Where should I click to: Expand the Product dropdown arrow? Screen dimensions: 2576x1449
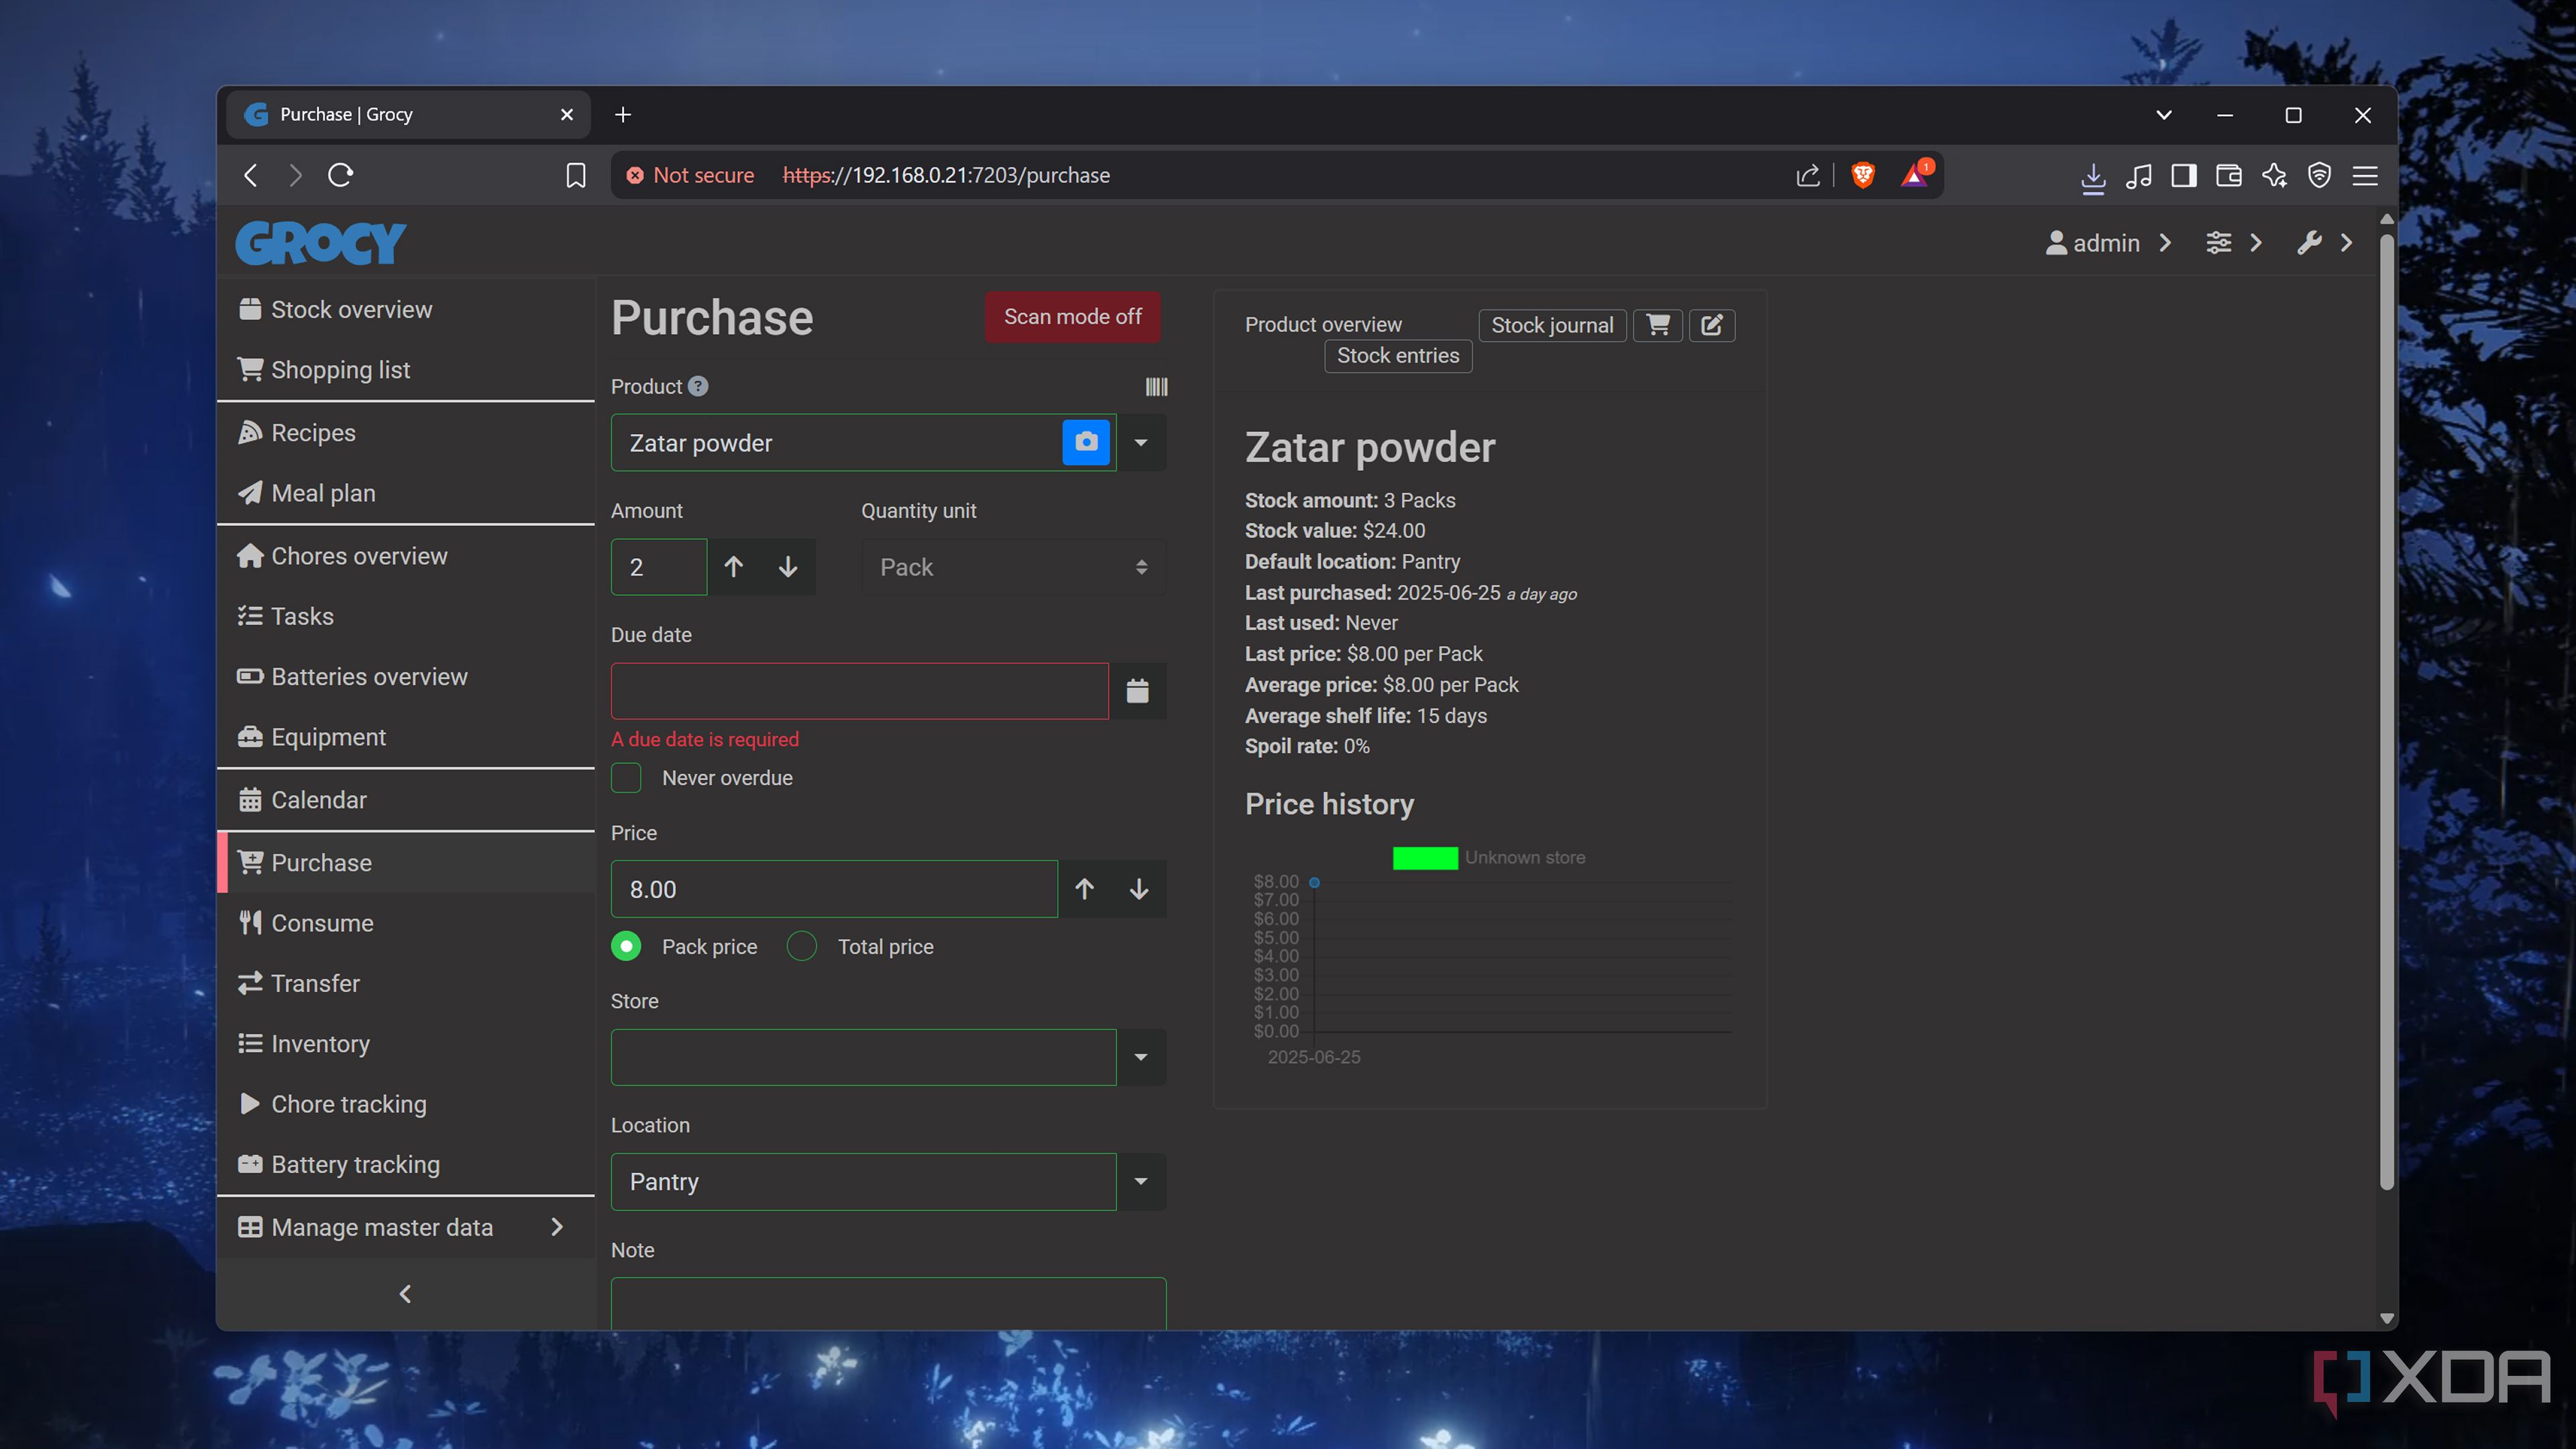click(x=1140, y=442)
